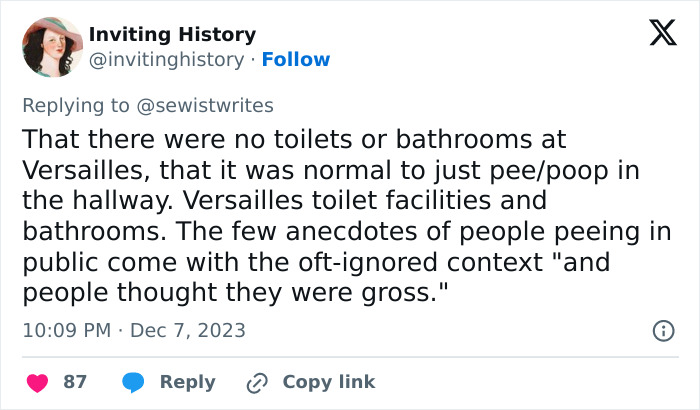The image size is (700, 410).
Task: Click the 87 likes count
Action: click(75, 382)
